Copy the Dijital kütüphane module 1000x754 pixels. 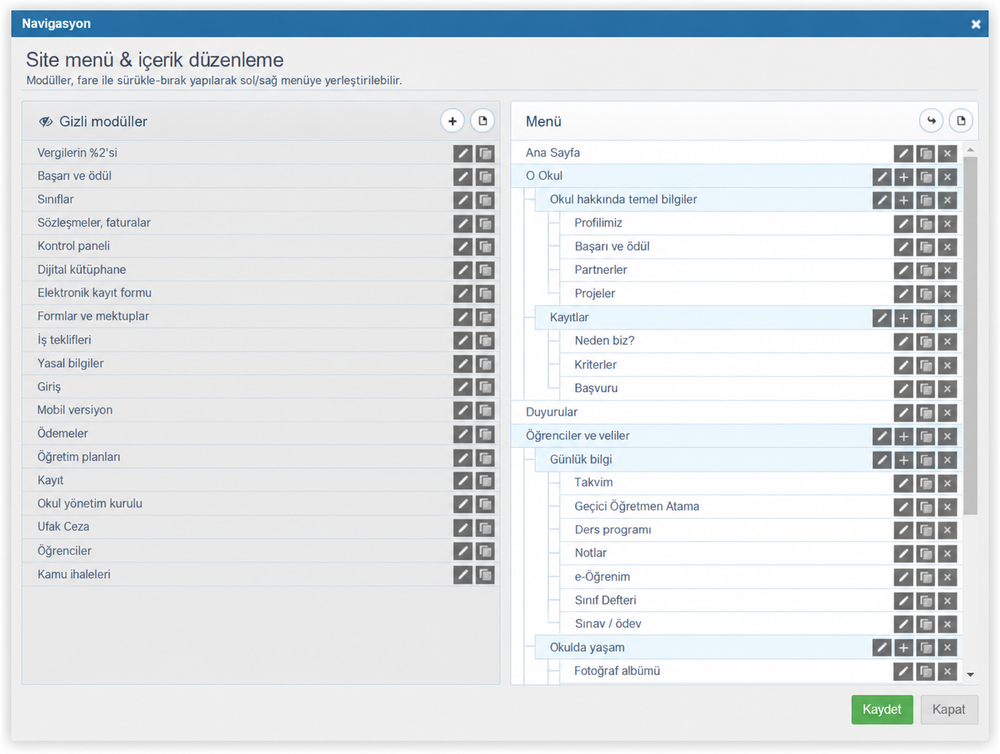tap(485, 270)
